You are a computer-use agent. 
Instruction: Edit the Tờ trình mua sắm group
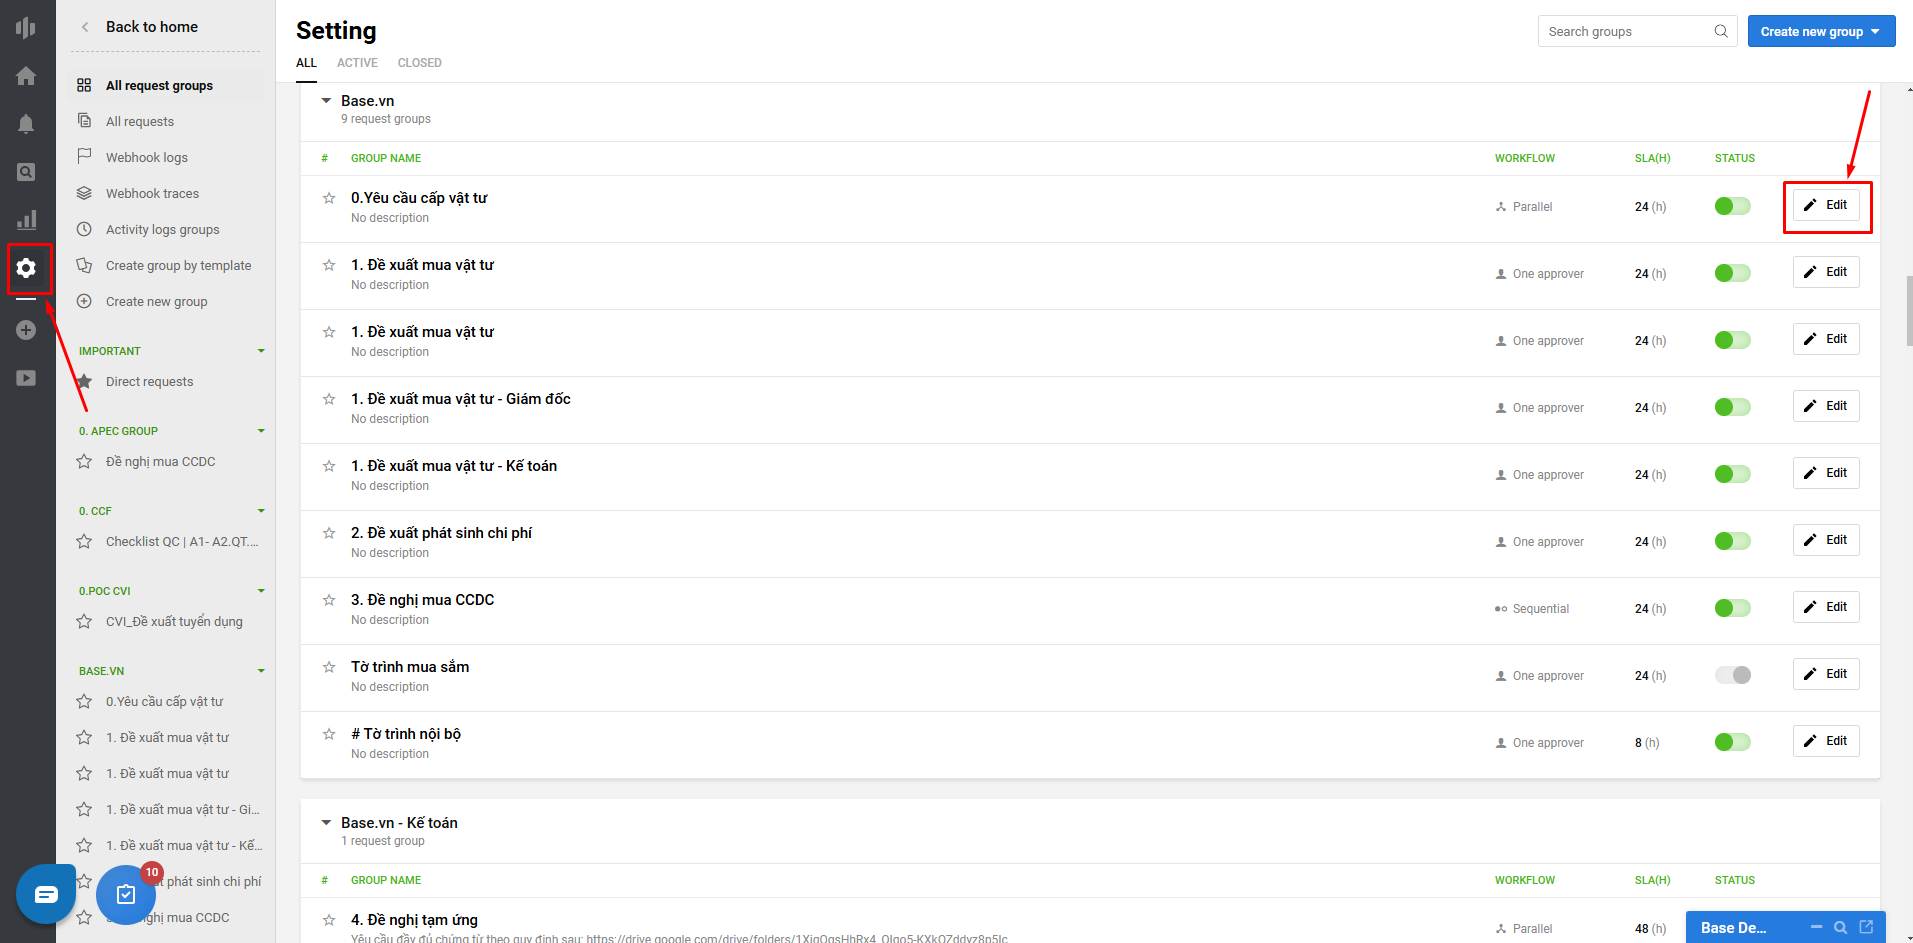[x=1826, y=674]
